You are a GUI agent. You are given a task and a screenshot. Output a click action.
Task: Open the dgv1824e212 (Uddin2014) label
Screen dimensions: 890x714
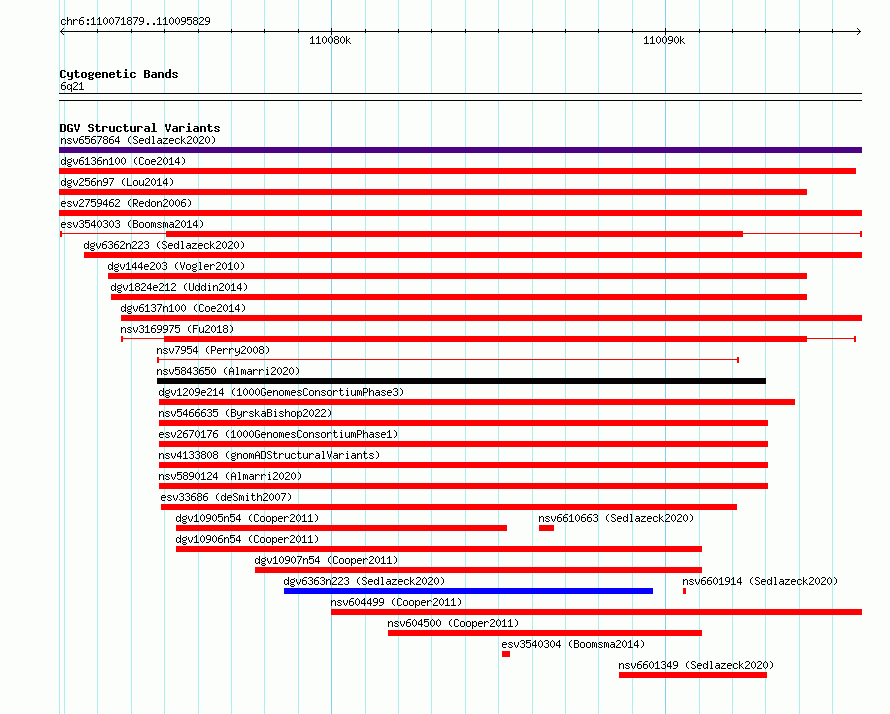[x=179, y=287]
